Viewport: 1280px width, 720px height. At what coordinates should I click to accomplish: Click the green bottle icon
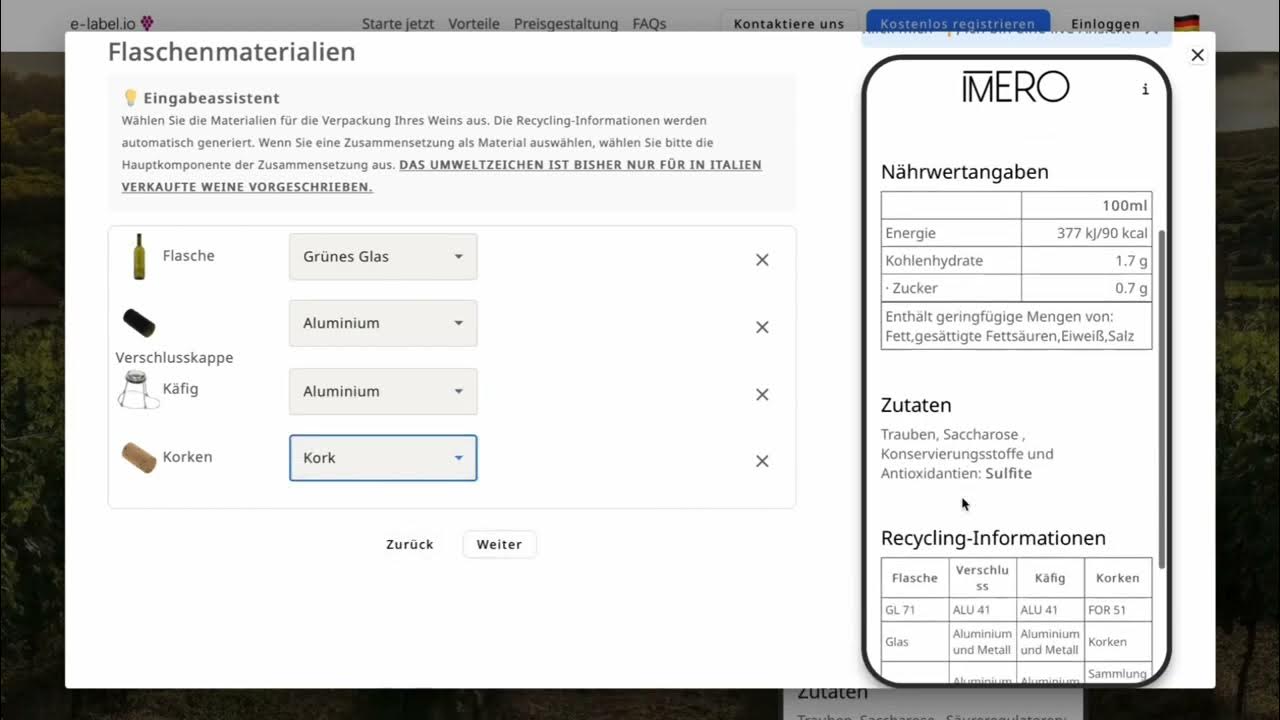(139, 256)
